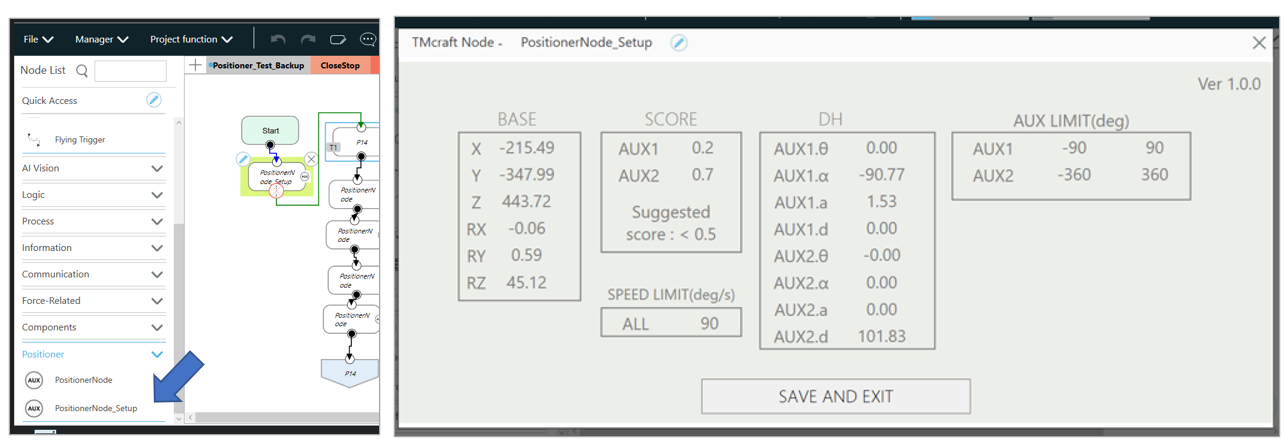This screenshot has width=1284, height=445.
Task: Click the SAVE AND EXIT button
Action: coord(835,396)
